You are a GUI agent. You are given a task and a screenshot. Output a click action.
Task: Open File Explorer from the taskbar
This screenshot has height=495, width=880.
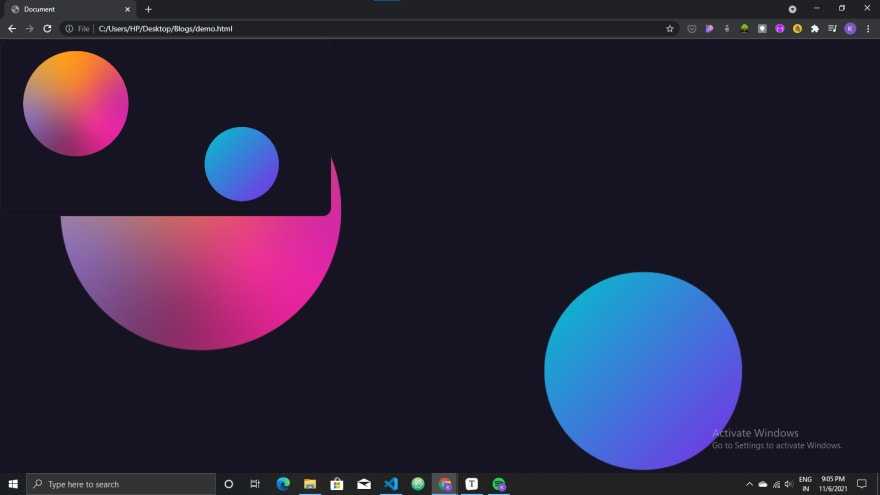[x=310, y=484]
